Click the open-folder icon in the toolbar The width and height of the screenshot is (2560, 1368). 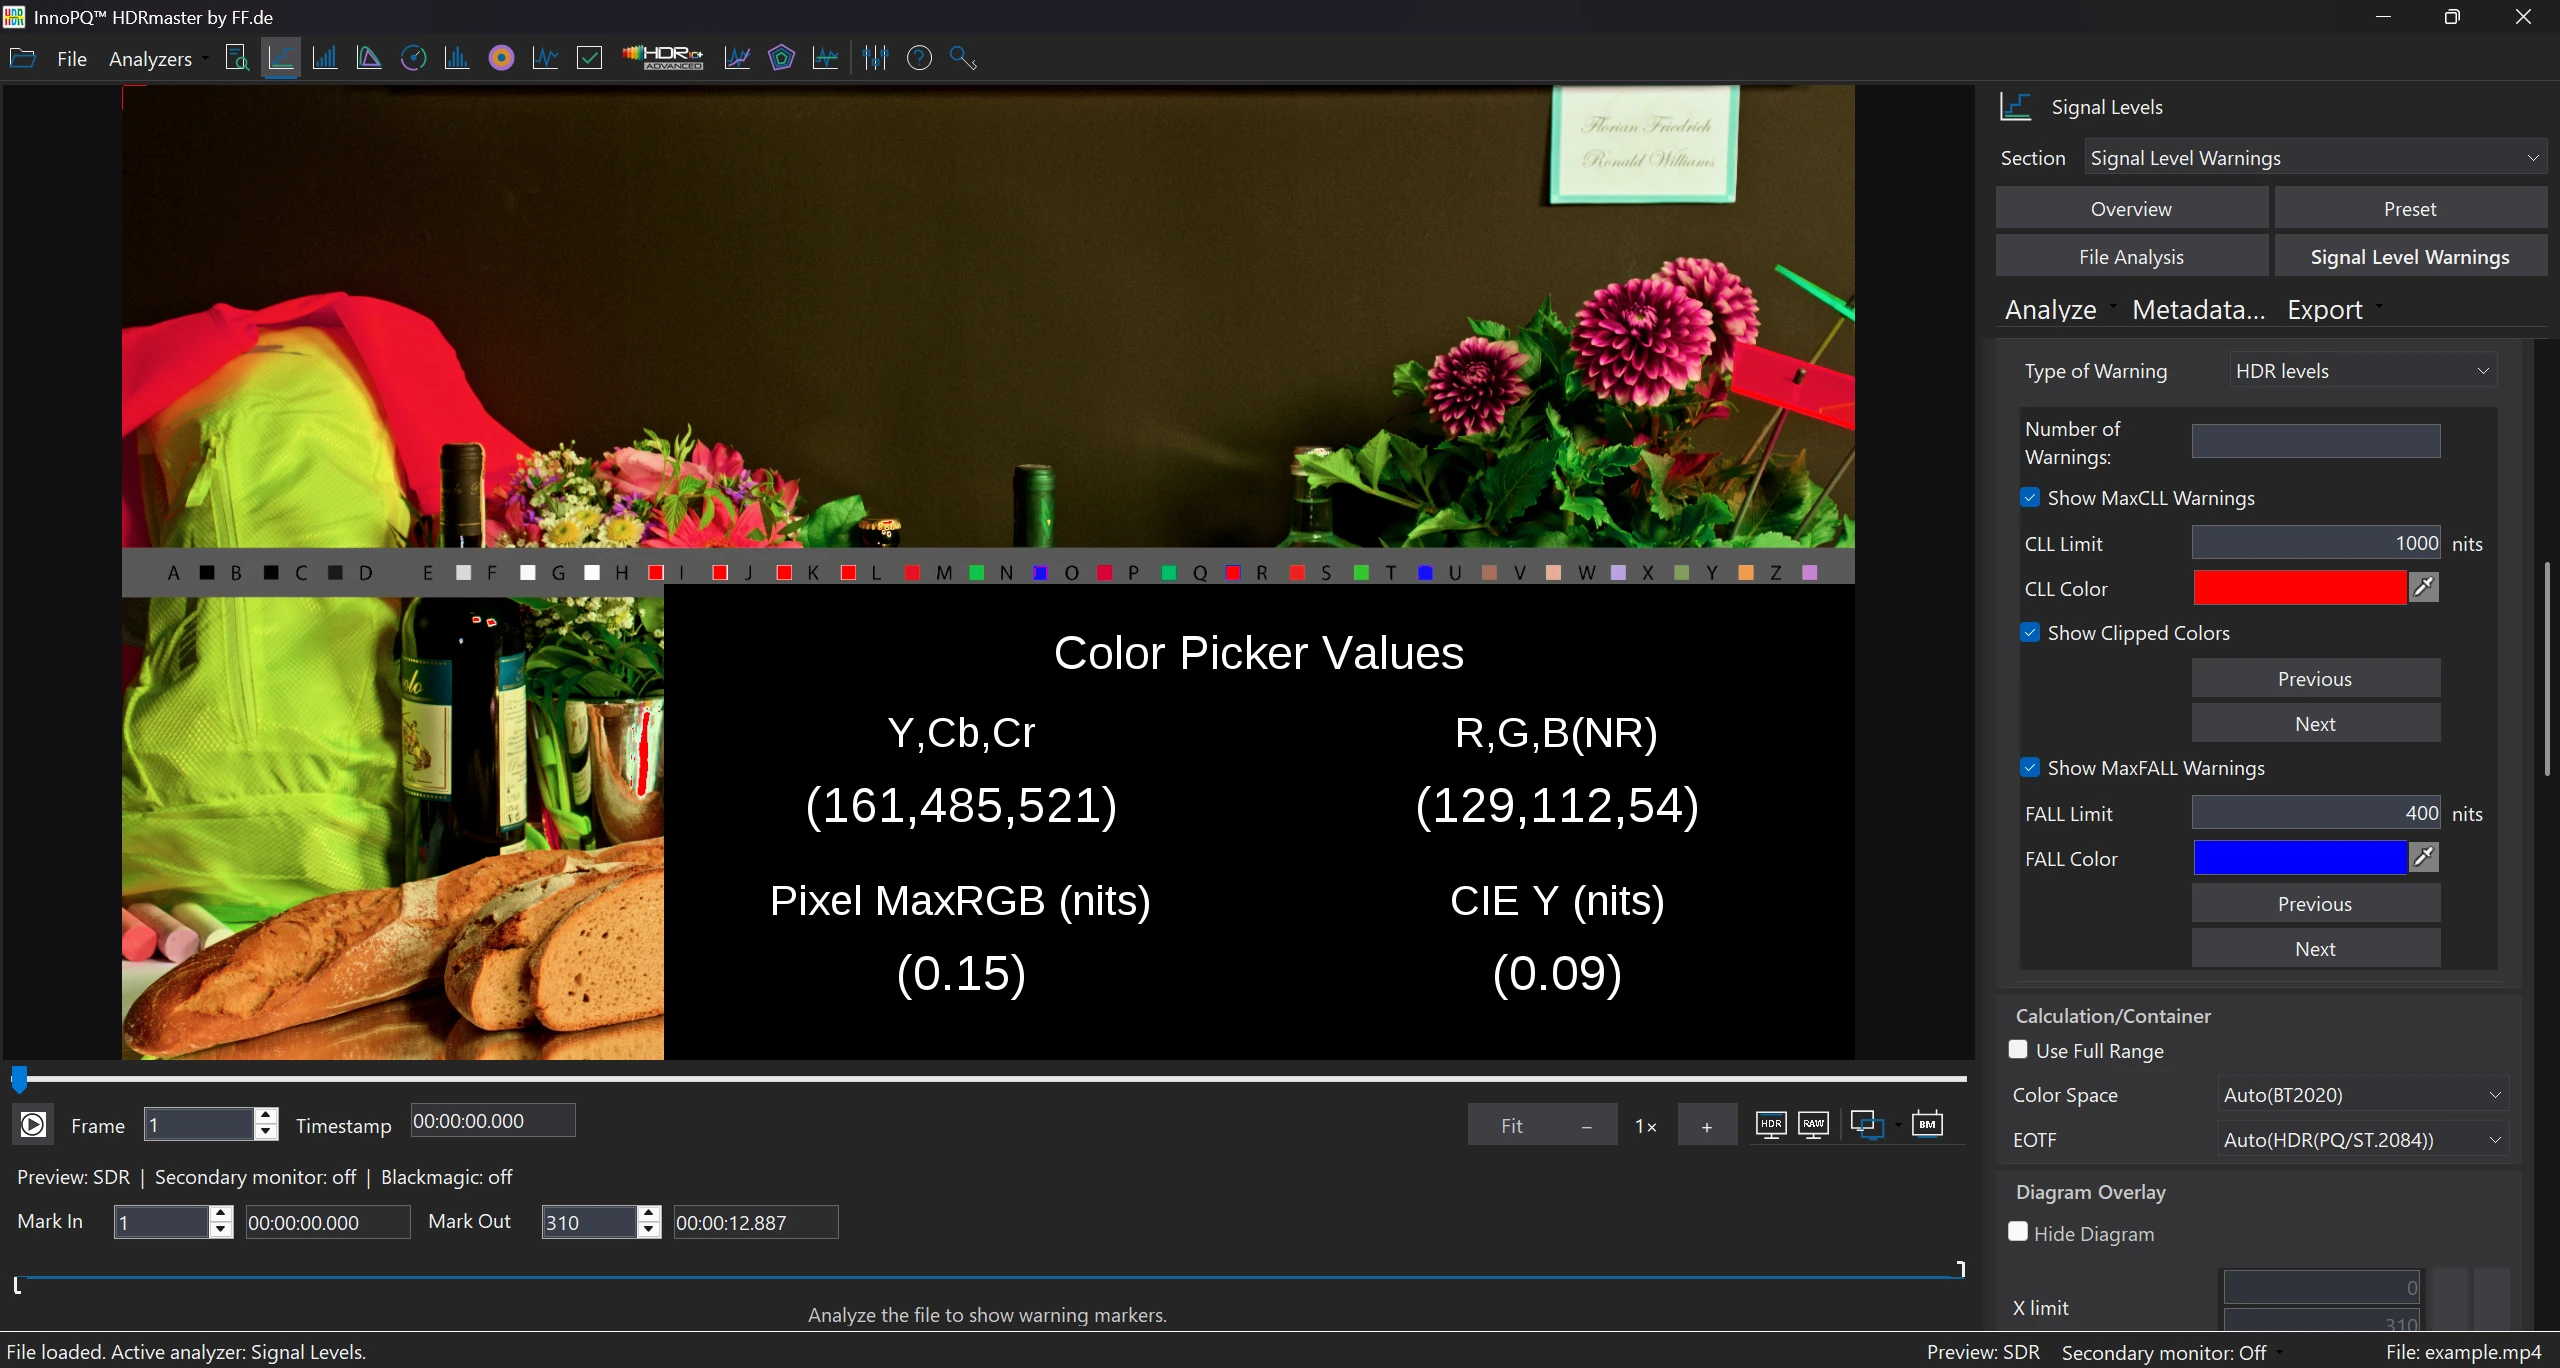(22, 58)
